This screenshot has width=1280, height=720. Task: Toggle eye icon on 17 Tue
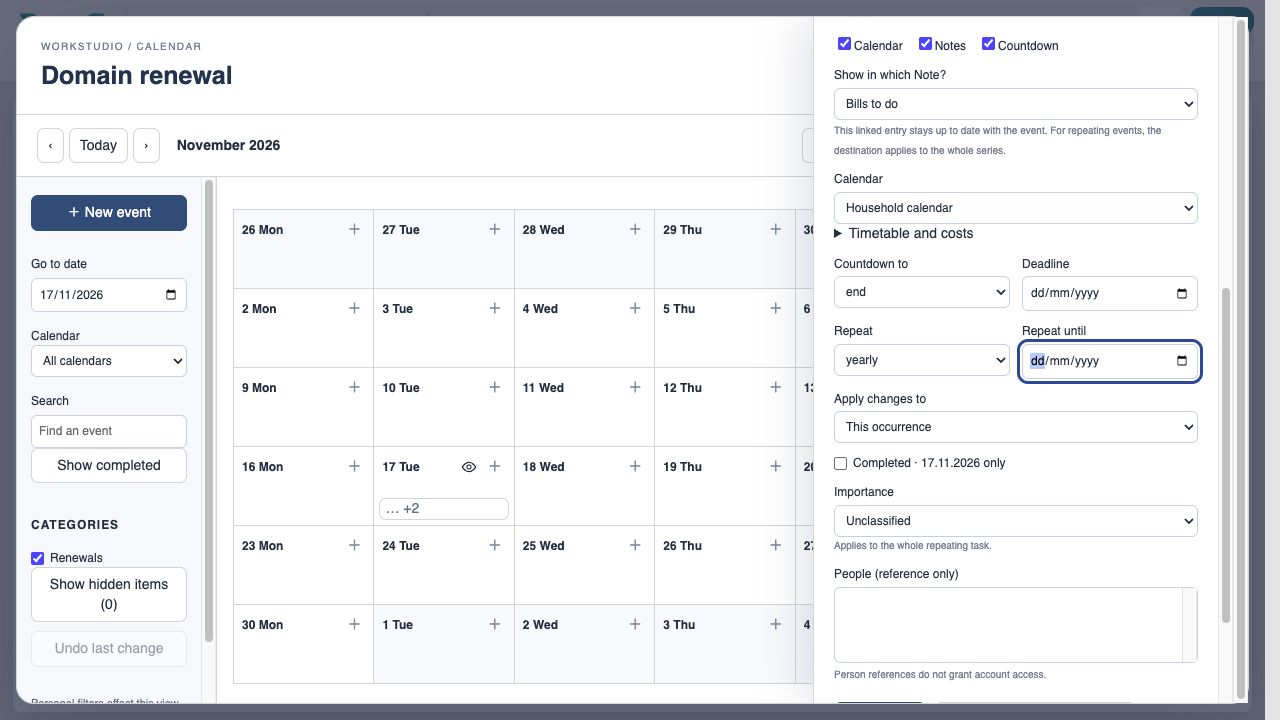point(469,467)
